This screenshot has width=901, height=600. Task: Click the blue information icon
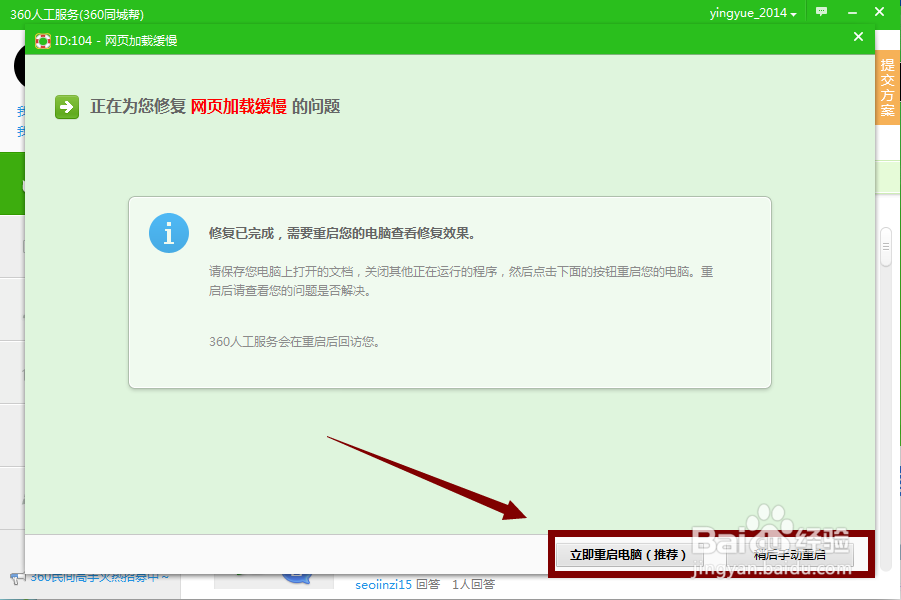click(169, 233)
